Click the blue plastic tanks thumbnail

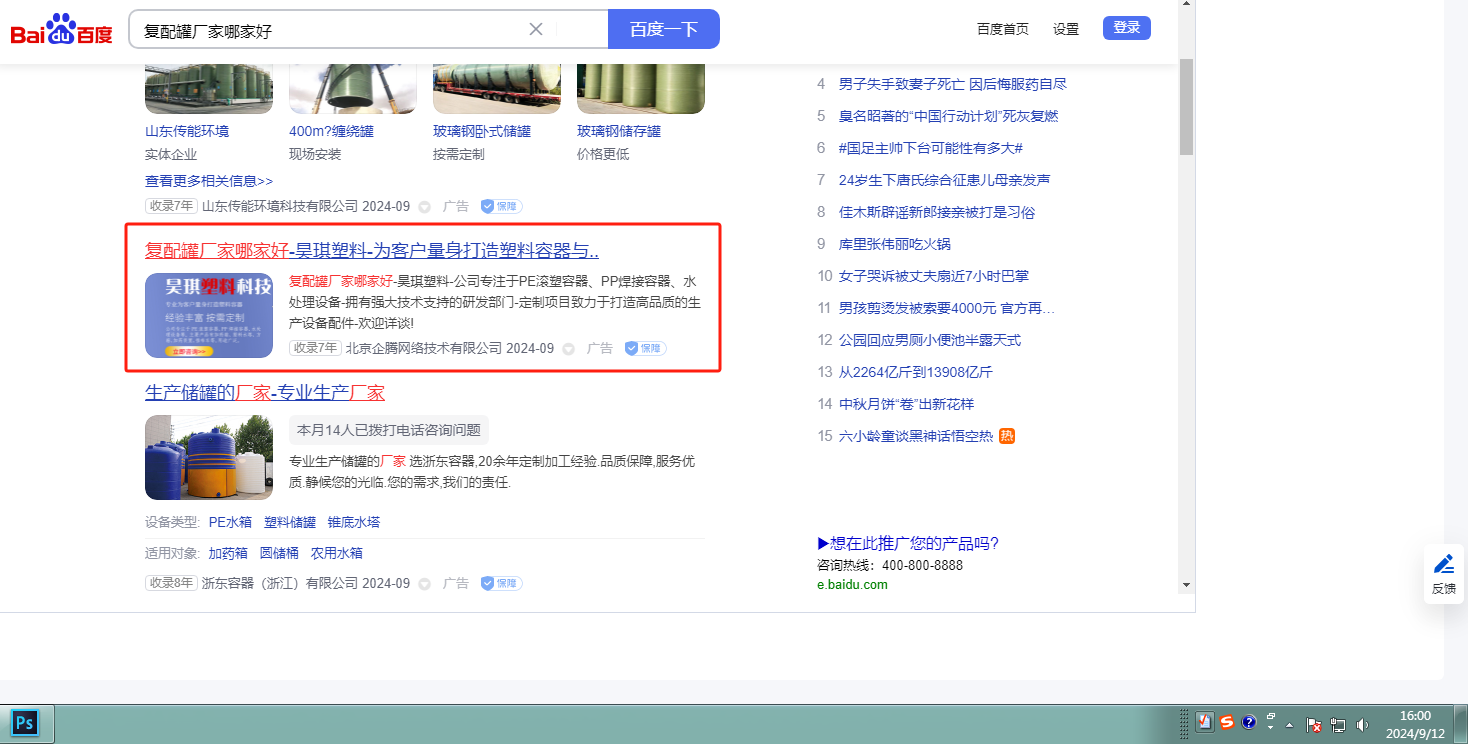coord(209,457)
